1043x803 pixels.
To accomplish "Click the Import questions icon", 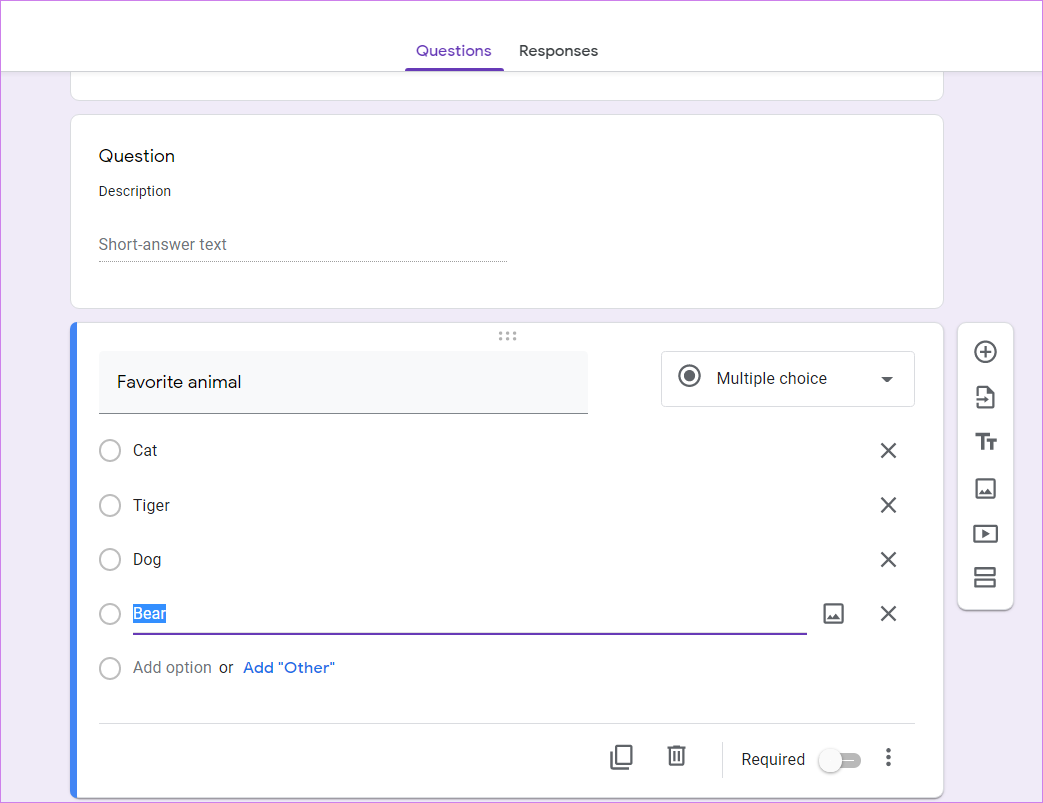I will pyautogui.click(x=985, y=397).
